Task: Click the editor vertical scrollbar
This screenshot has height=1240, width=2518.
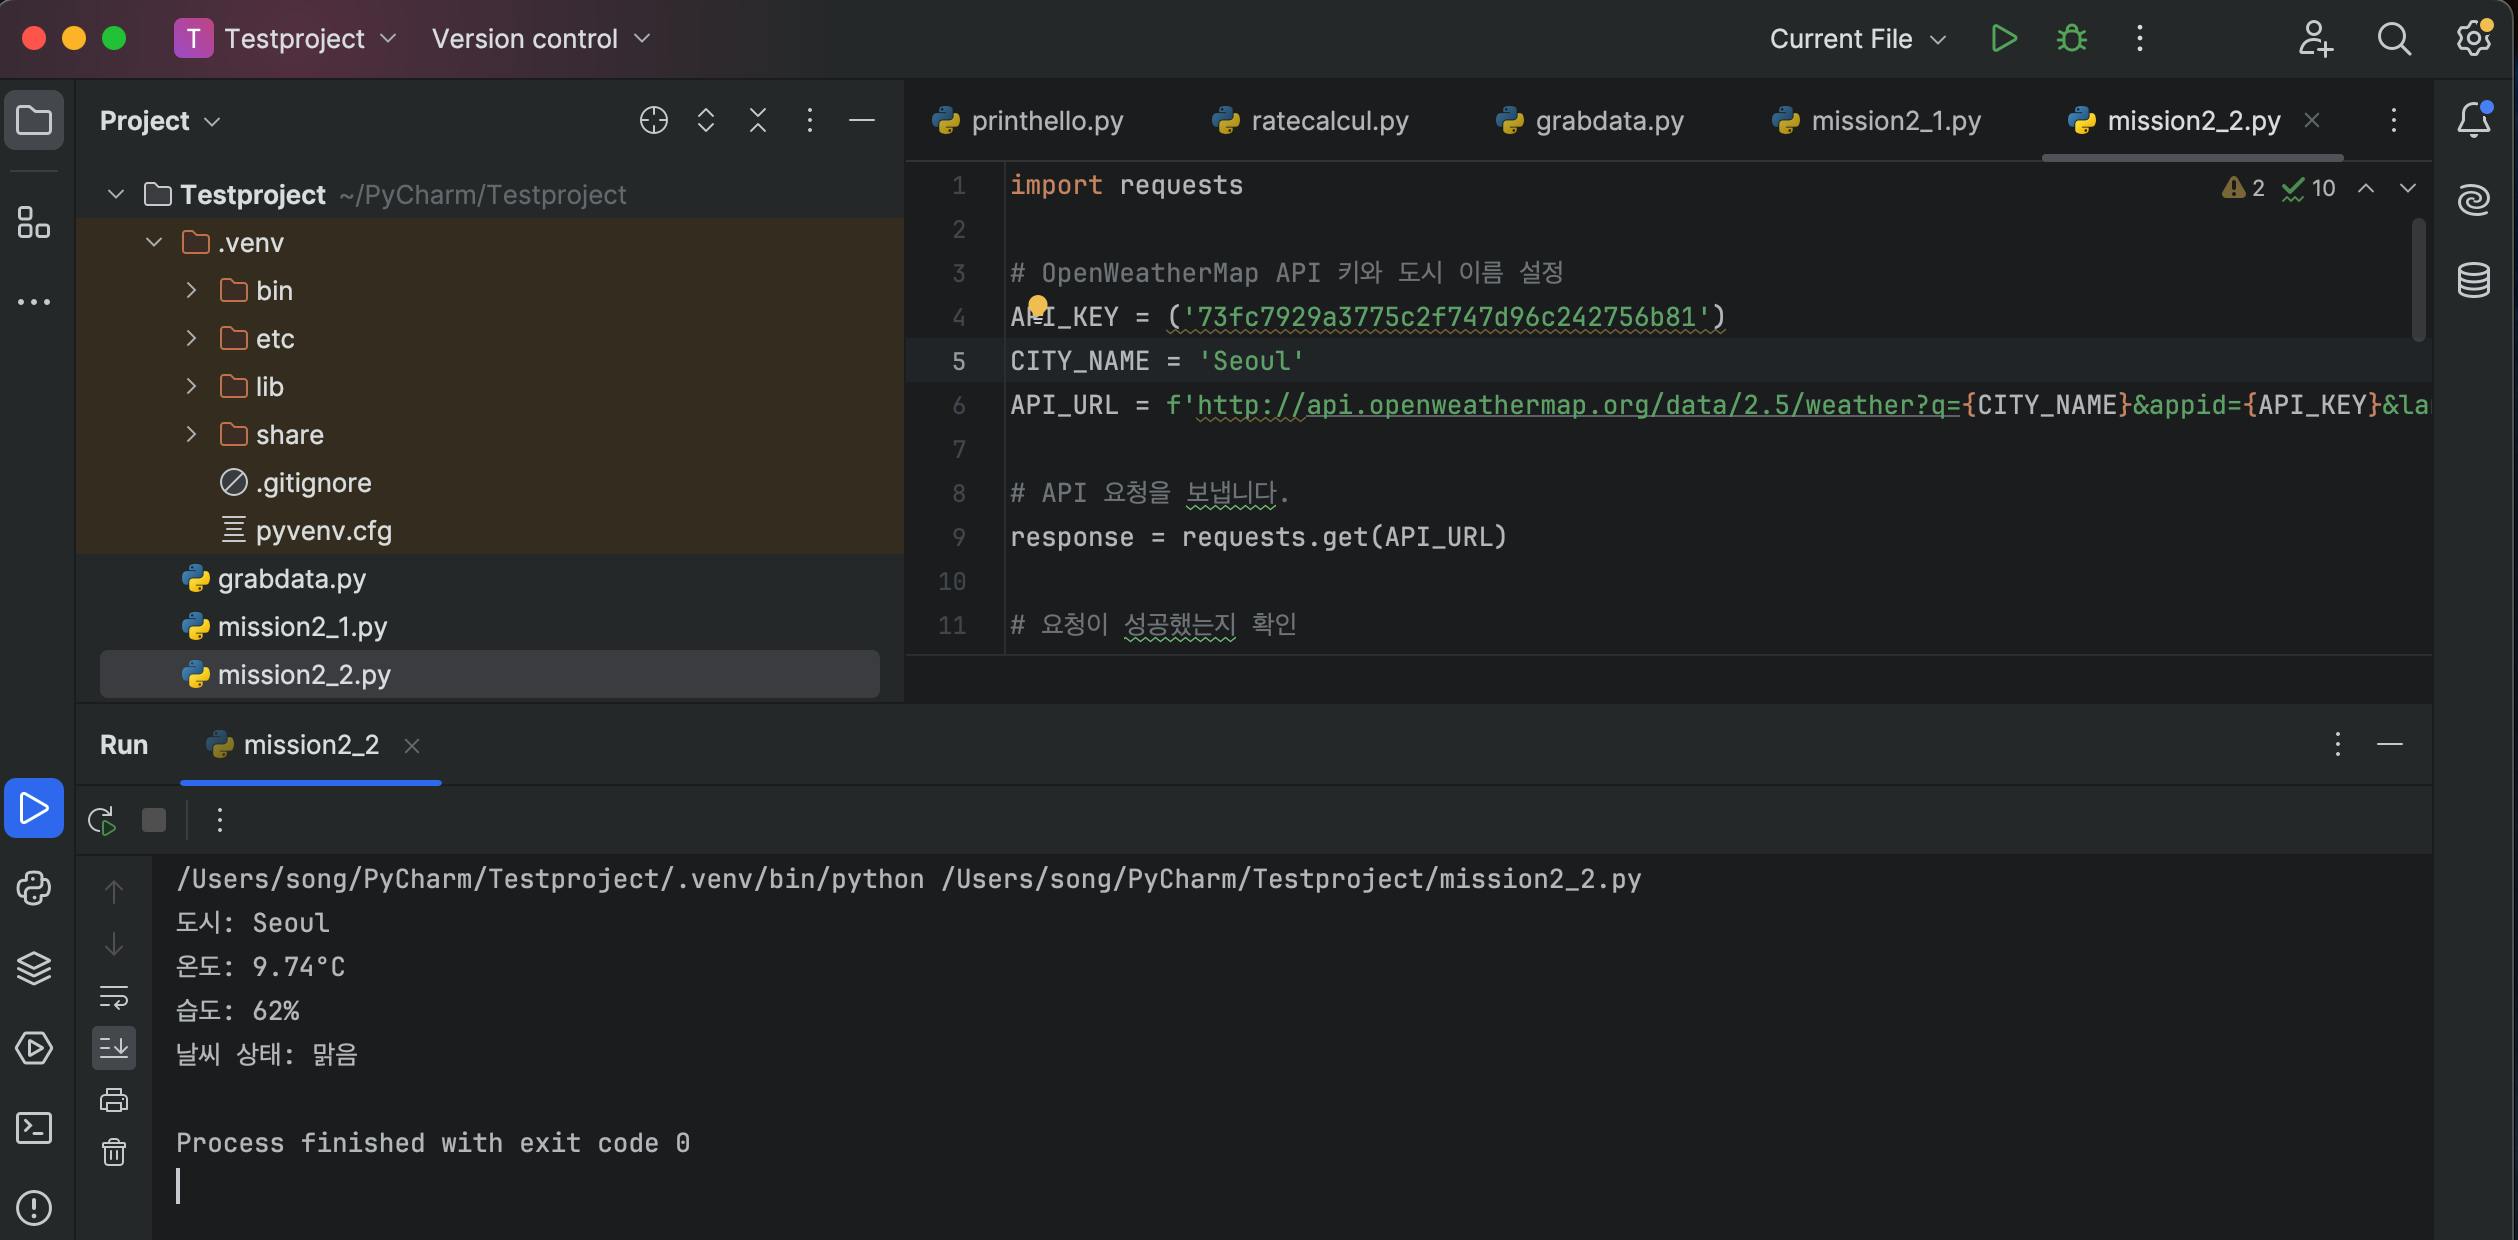Action: 2418,280
